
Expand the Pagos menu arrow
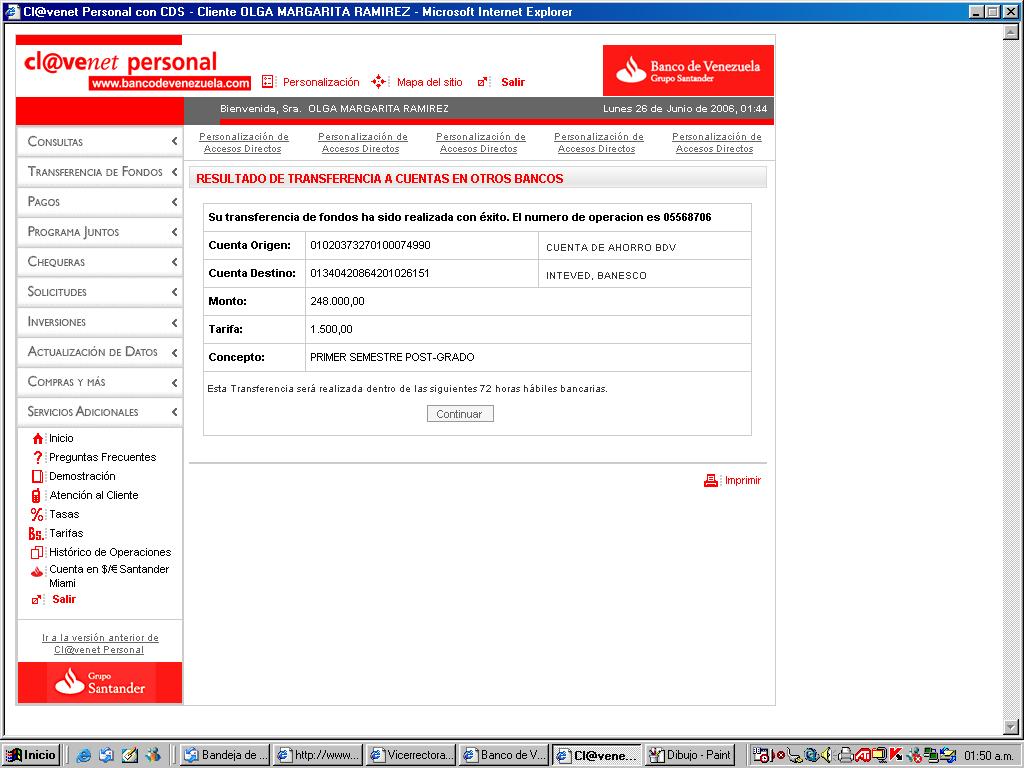pos(174,202)
